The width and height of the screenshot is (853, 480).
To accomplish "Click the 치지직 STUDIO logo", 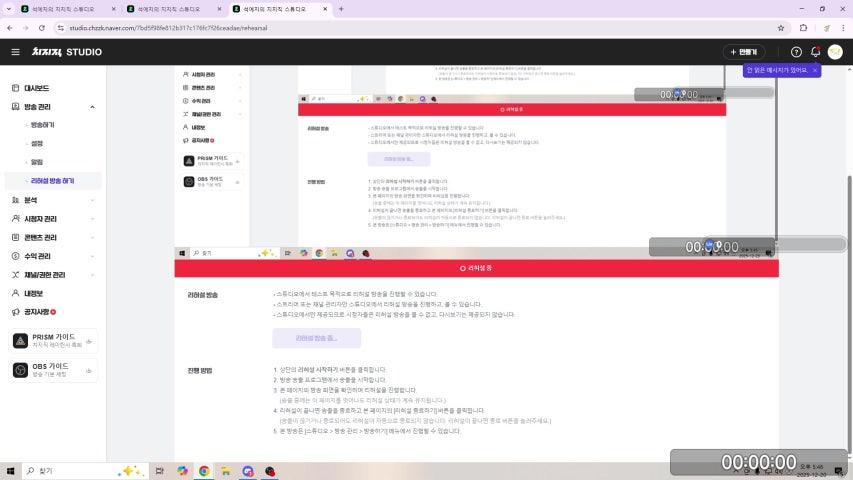I will coord(67,52).
